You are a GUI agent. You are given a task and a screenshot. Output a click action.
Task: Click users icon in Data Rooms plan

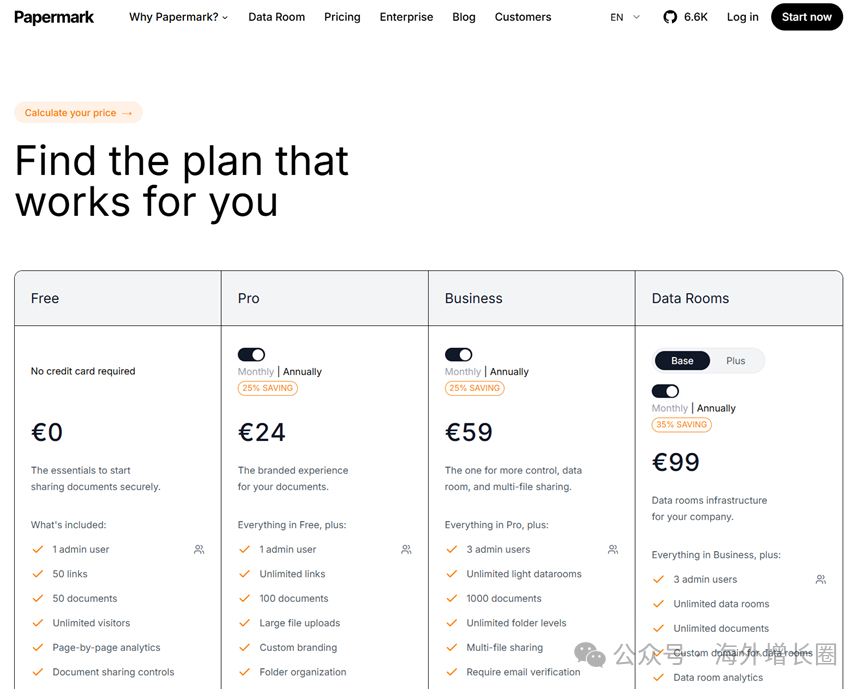point(821,579)
